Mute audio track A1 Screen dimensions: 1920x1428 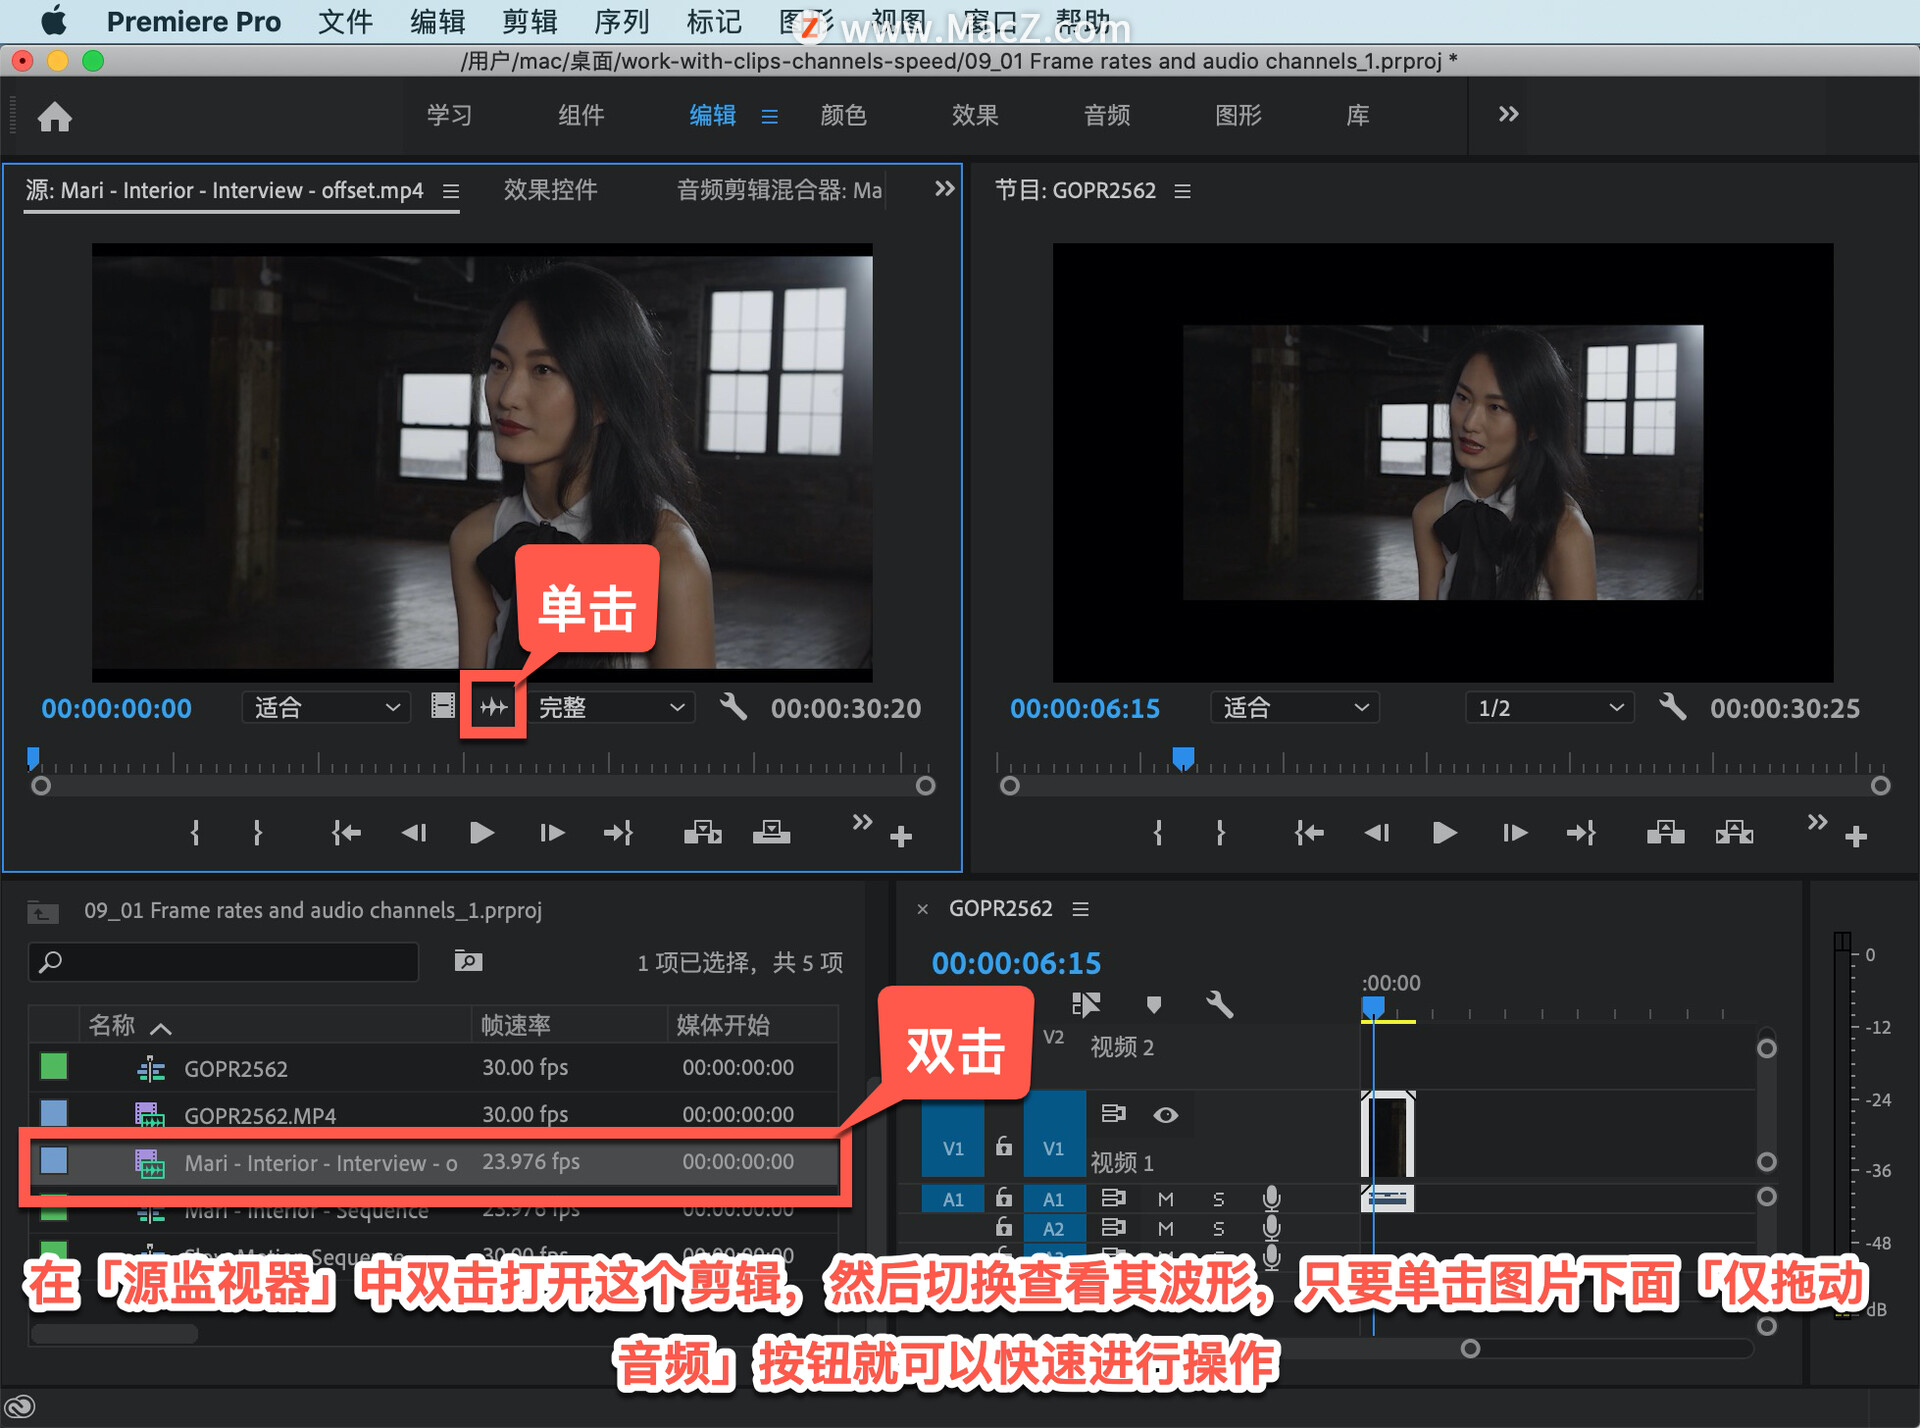1165,1198
